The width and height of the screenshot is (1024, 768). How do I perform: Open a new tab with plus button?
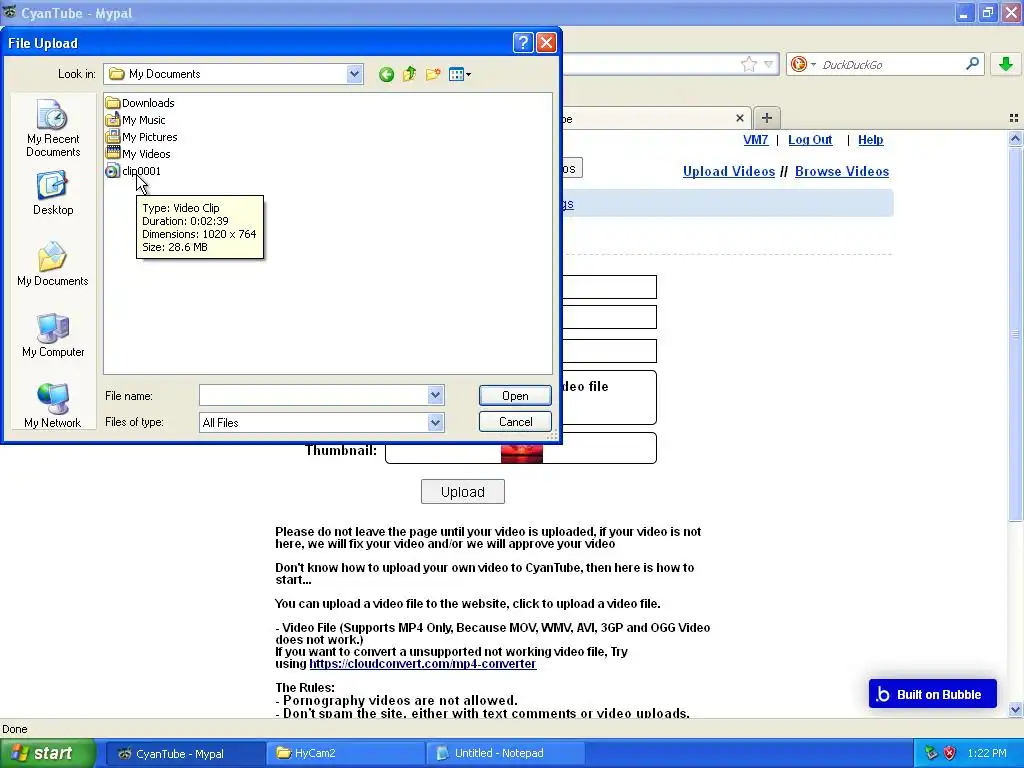coord(767,118)
